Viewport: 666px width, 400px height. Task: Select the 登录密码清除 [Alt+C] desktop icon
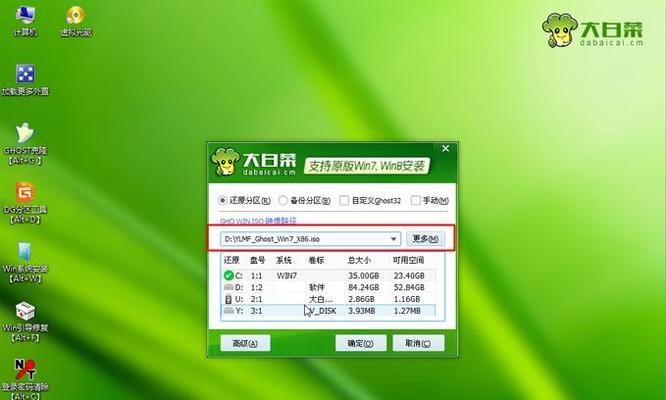[x=25, y=379]
